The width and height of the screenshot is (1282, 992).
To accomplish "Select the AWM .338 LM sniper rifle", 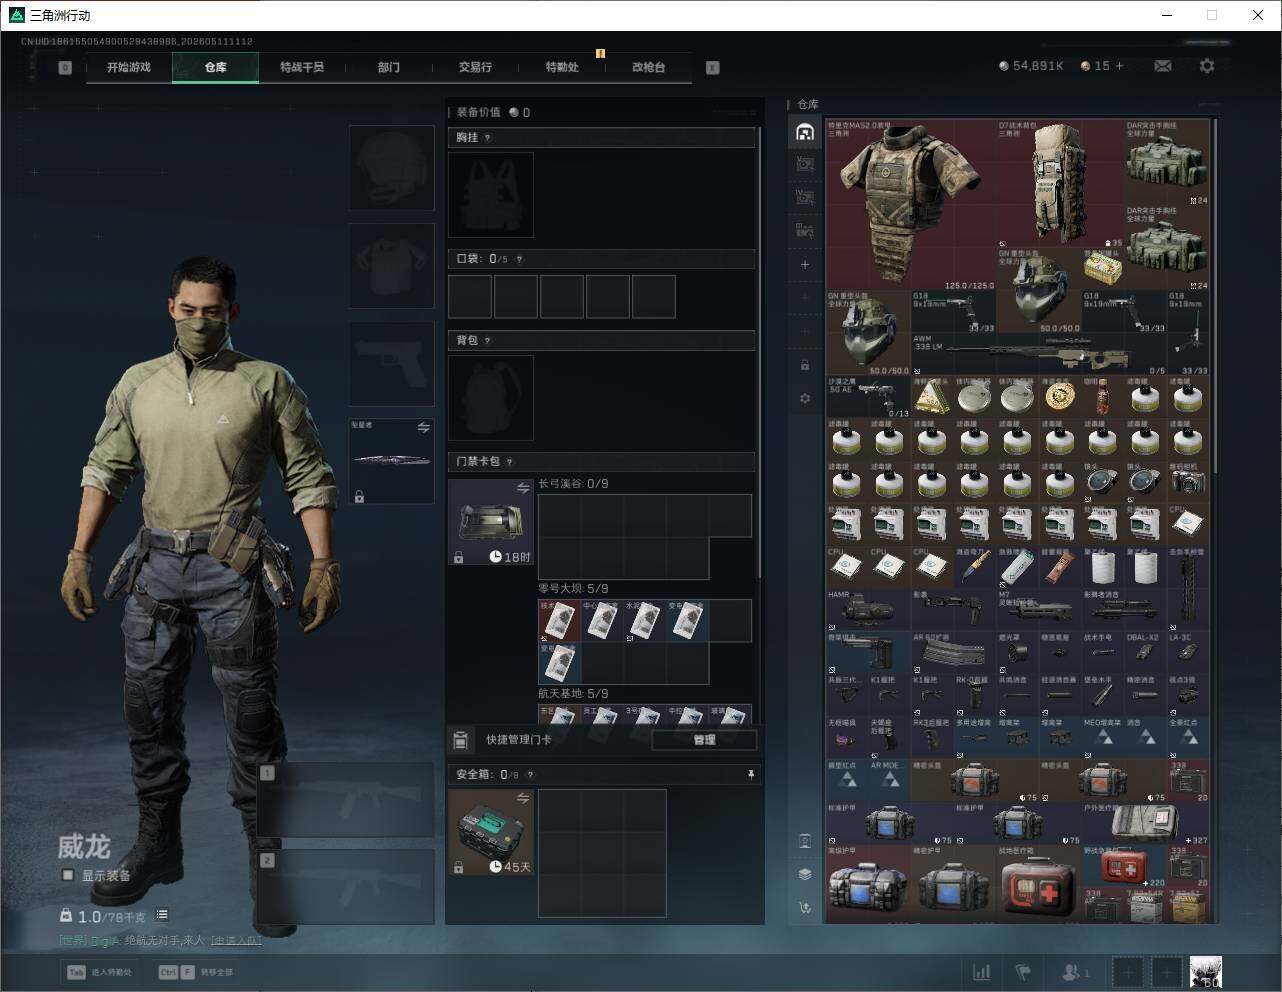I will (1039, 355).
